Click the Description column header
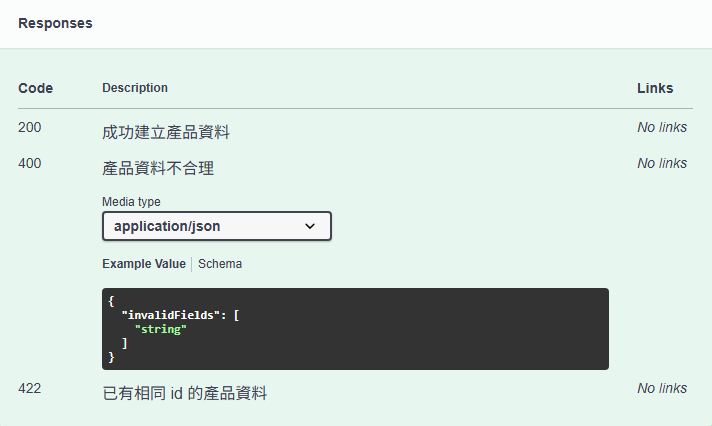The image size is (712, 426). point(135,88)
